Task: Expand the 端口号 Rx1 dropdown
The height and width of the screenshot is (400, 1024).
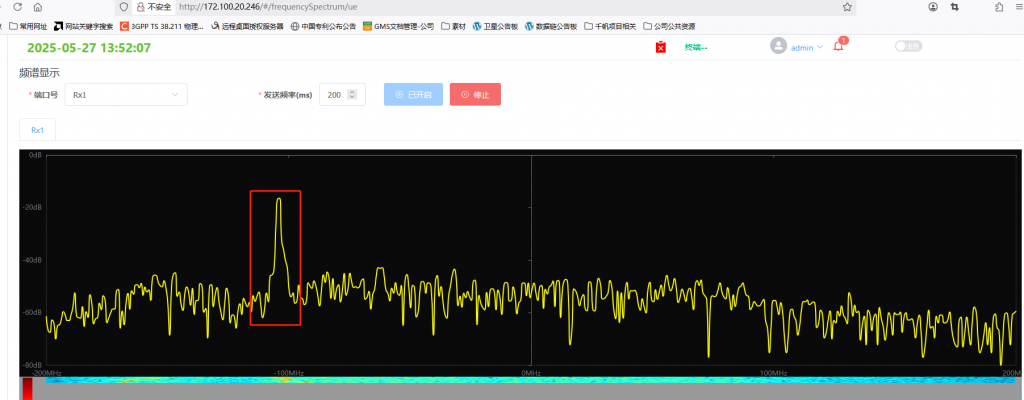Action: (126, 95)
